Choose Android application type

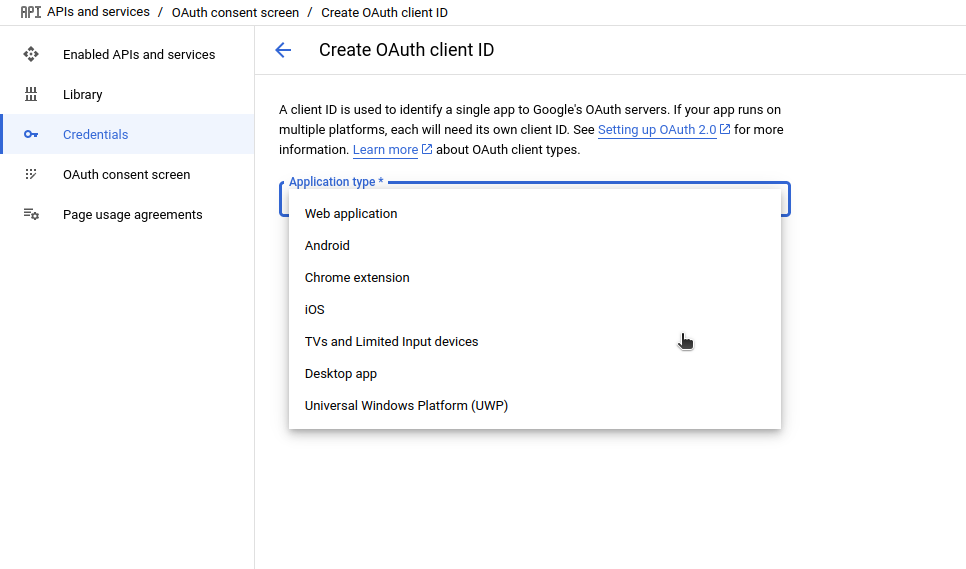pos(327,246)
